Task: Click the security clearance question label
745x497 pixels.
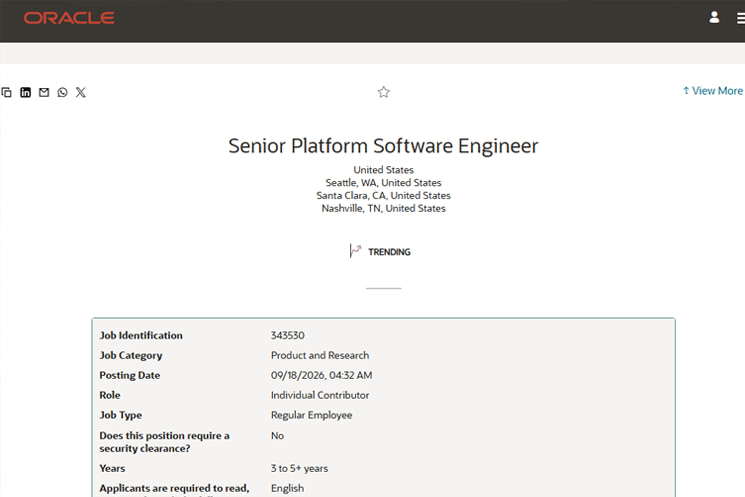Action: [x=164, y=442]
